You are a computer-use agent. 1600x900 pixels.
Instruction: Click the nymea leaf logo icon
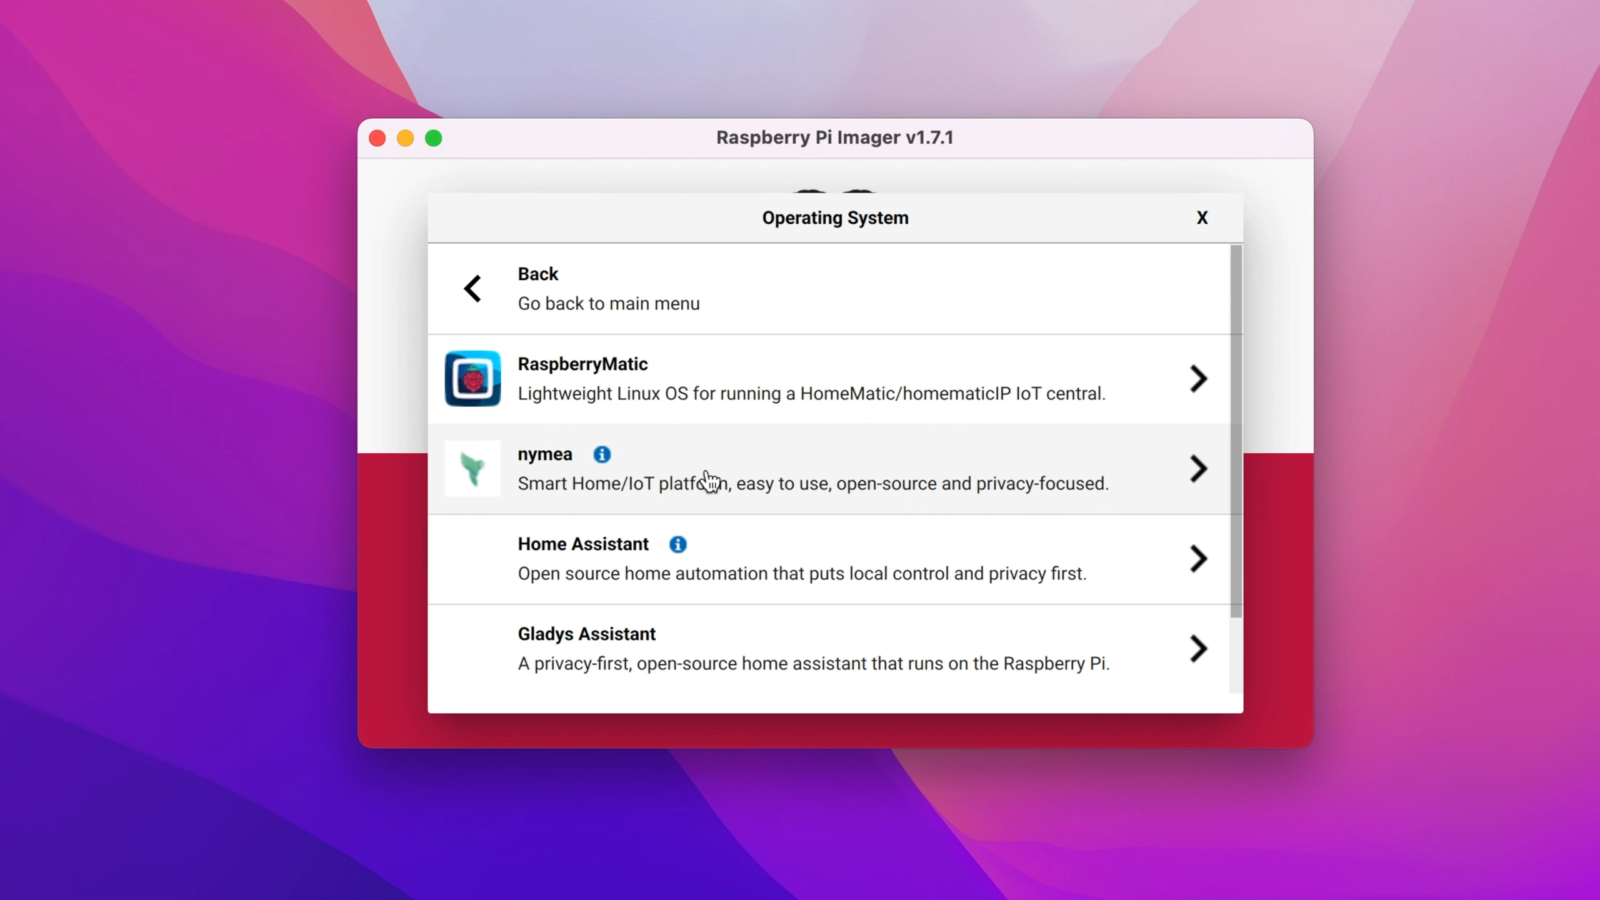pos(472,469)
